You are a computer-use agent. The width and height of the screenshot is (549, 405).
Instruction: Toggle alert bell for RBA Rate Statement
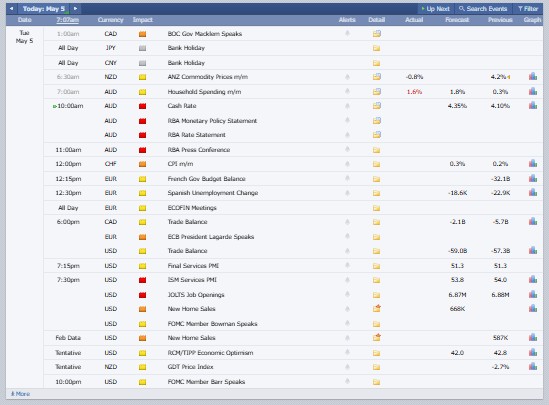point(347,134)
